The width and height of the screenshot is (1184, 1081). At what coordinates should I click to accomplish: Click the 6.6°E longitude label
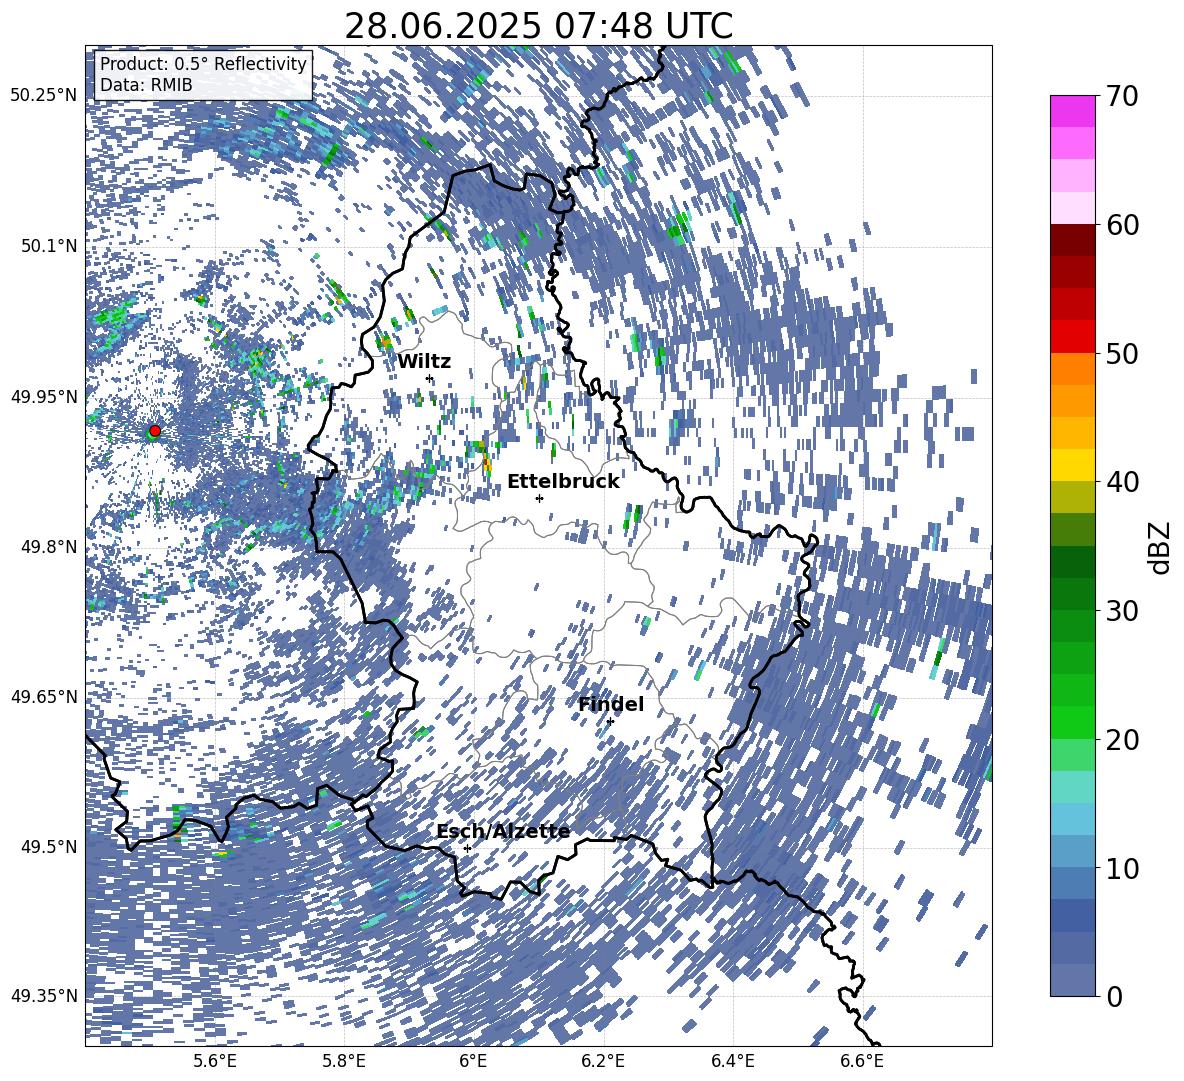coord(862,1062)
